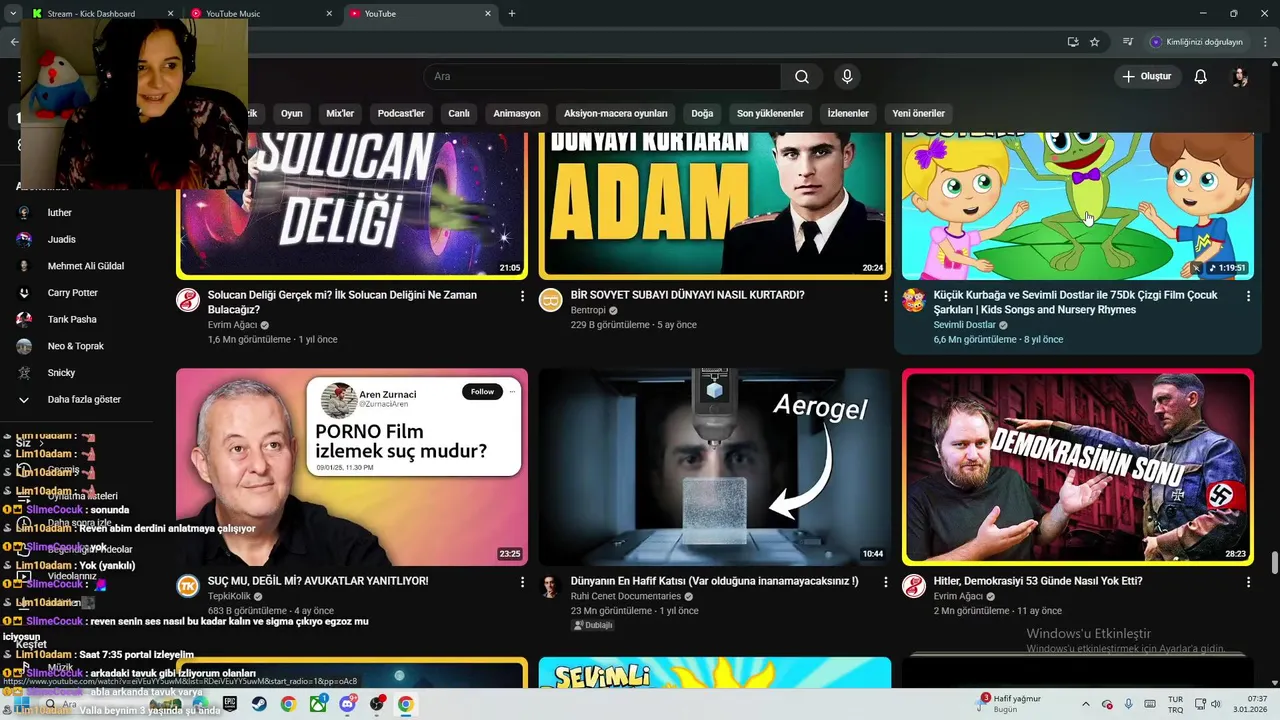Select the İzlenenler filter chip

click(848, 113)
